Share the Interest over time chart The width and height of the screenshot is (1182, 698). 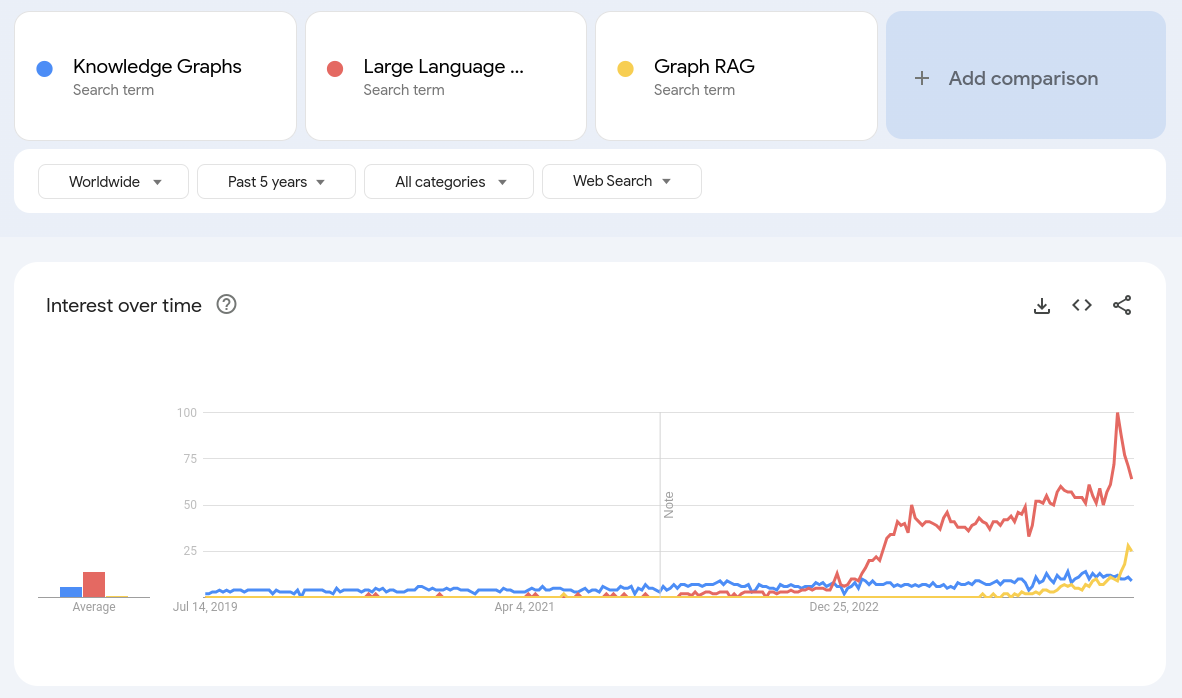[x=1122, y=305]
